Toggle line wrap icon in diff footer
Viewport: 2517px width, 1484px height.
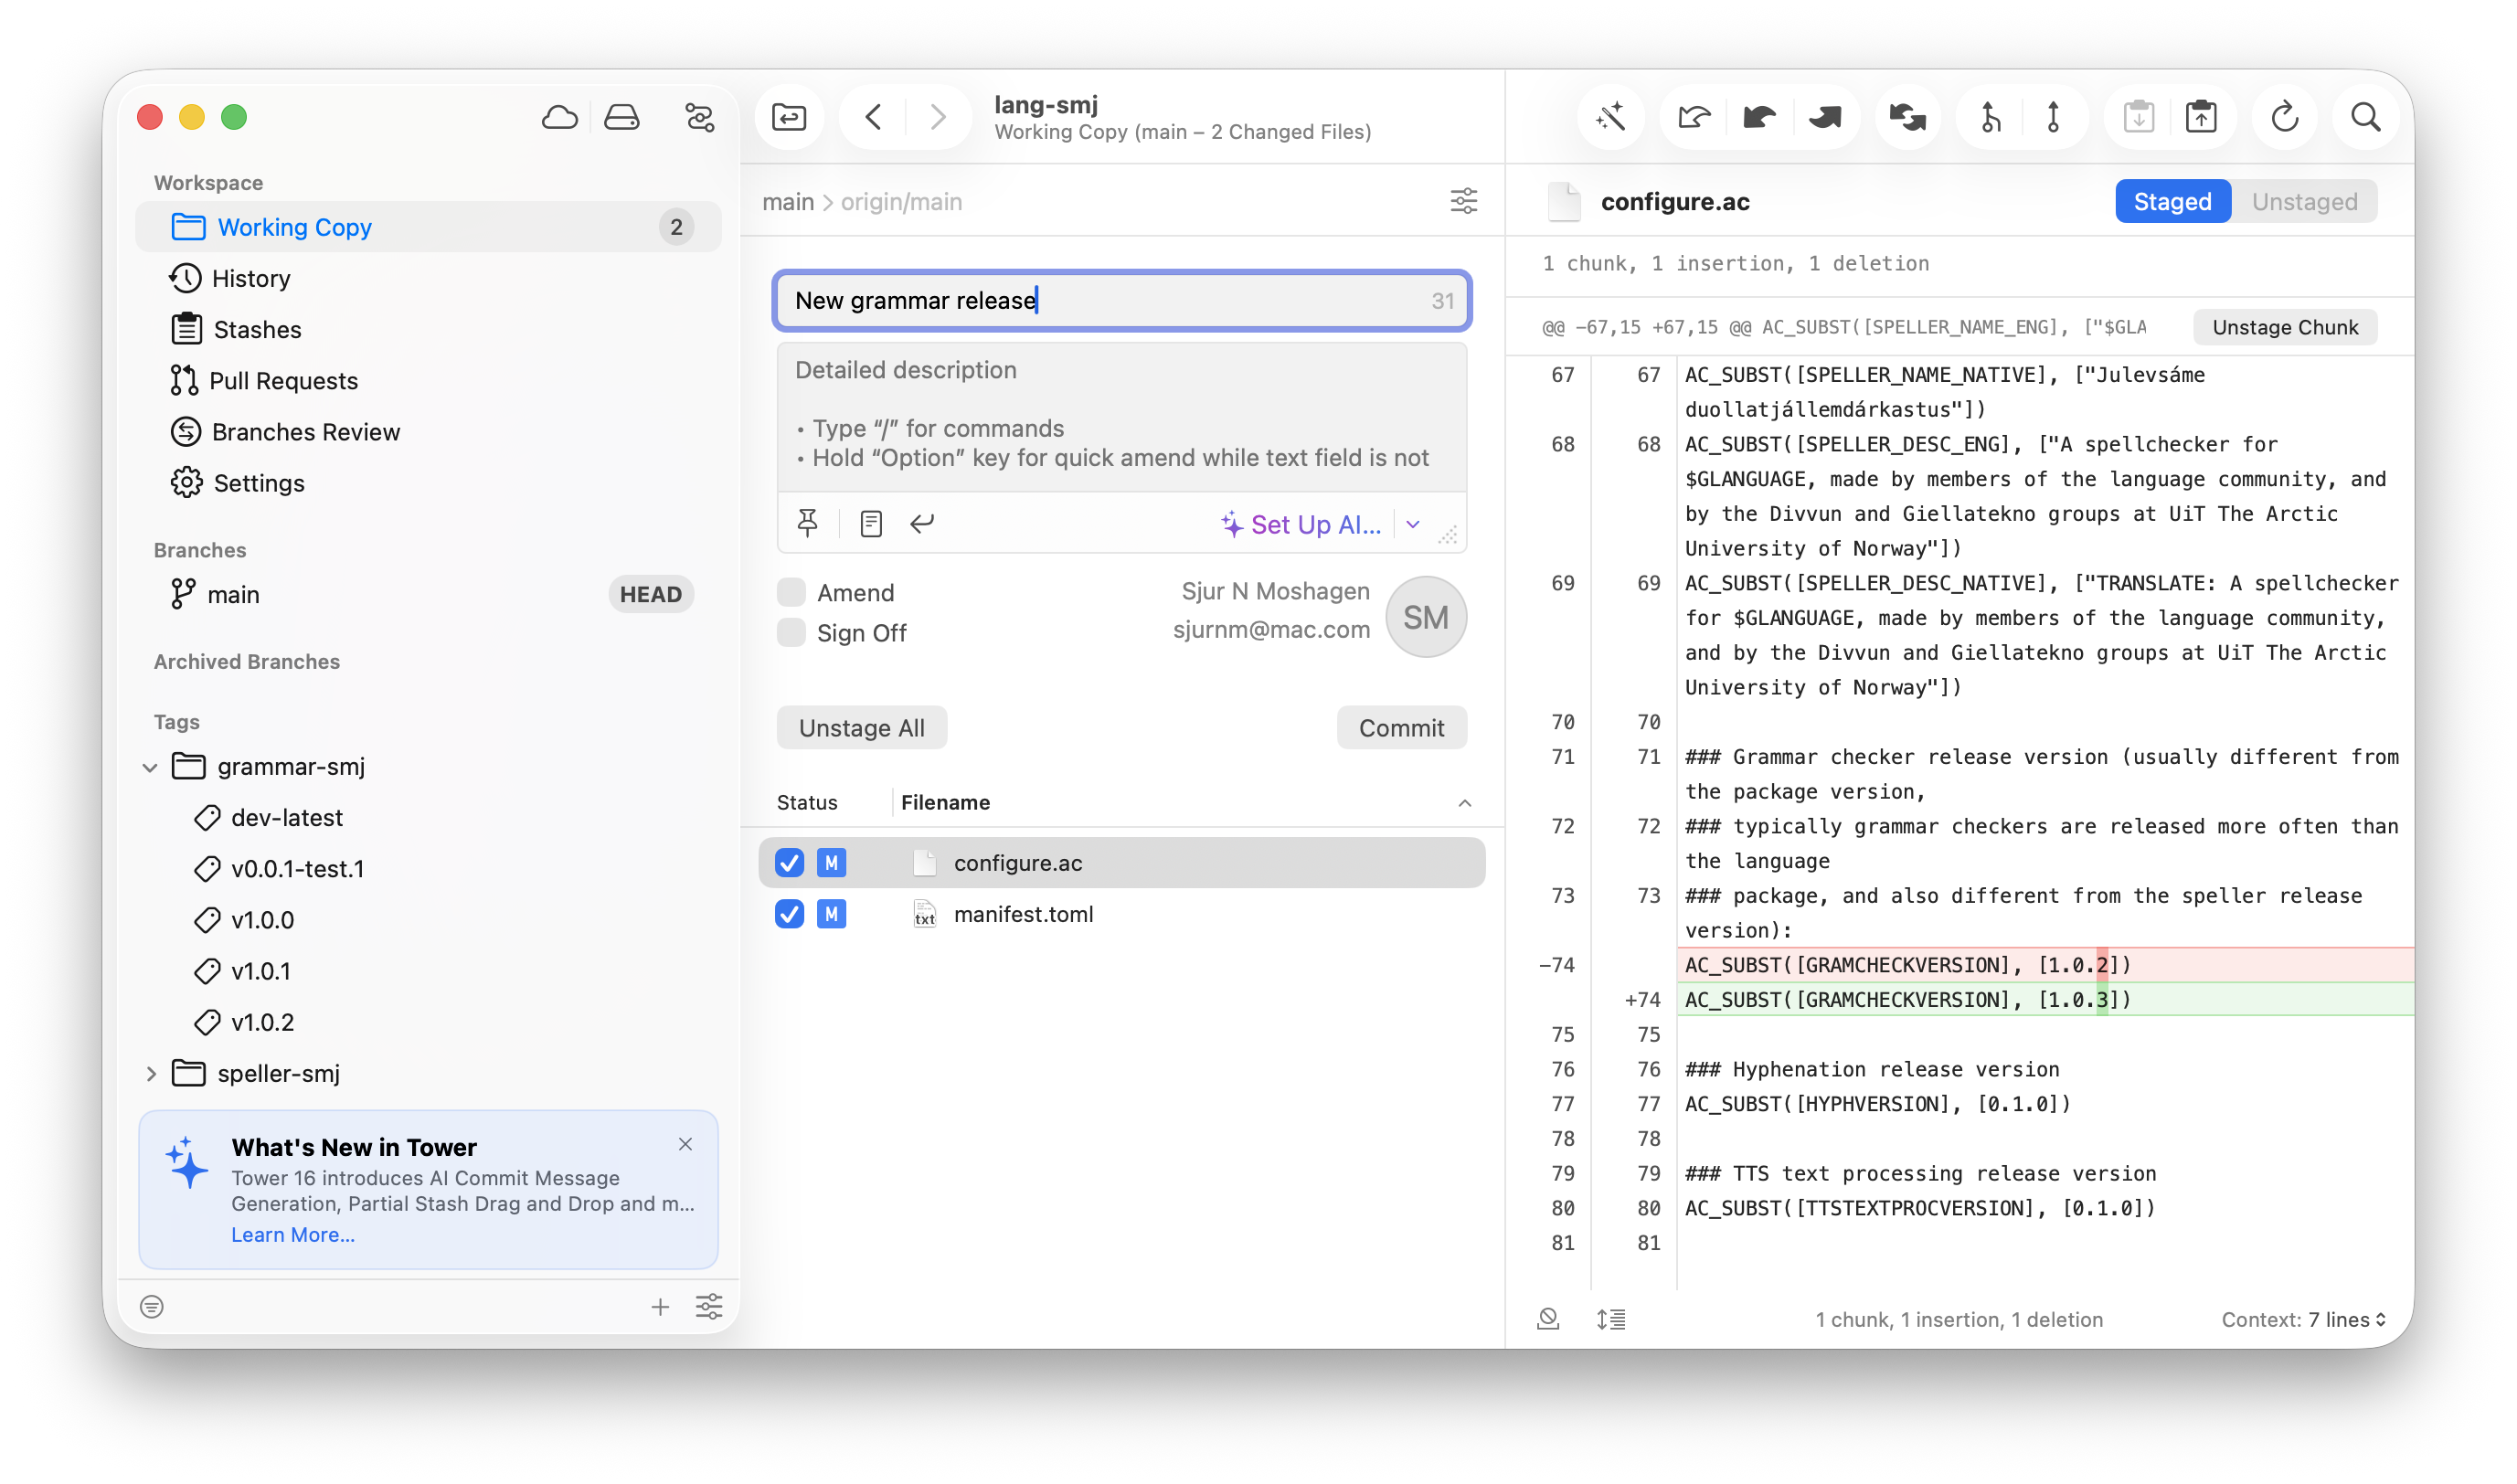(1611, 1320)
